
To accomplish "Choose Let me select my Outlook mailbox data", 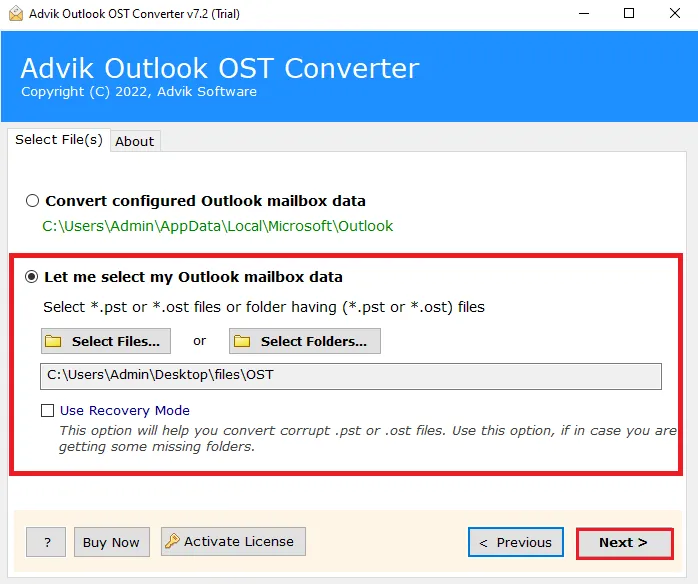I will (33, 277).
